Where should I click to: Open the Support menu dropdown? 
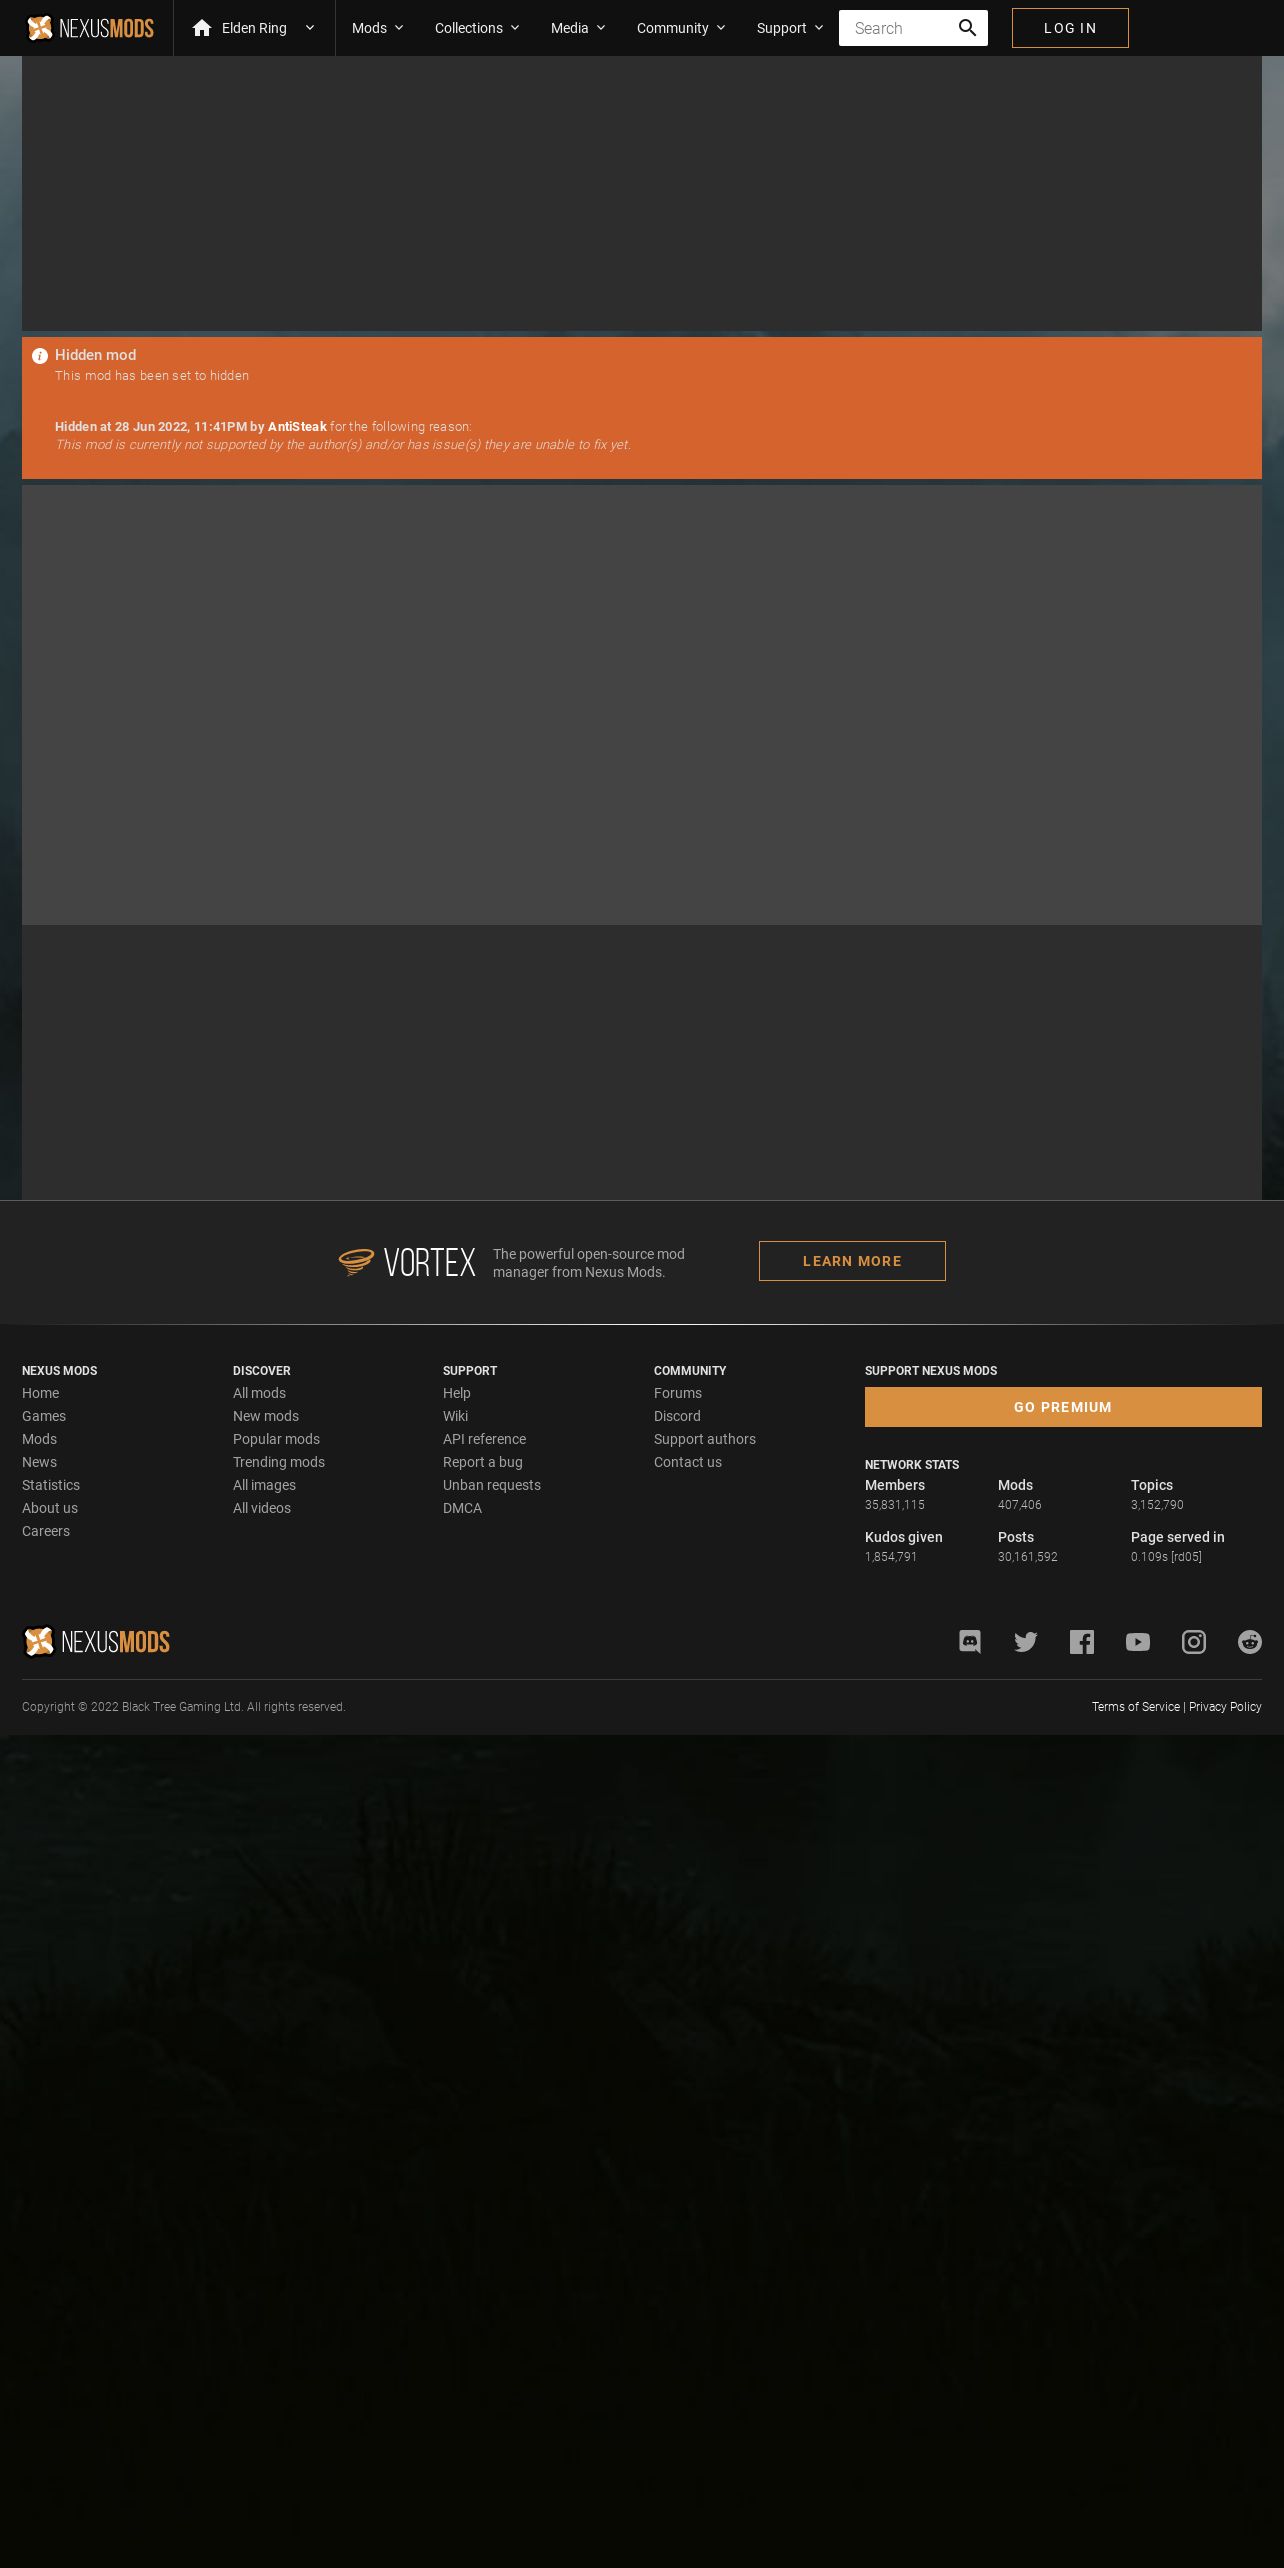pyautogui.click(x=790, y=28)
